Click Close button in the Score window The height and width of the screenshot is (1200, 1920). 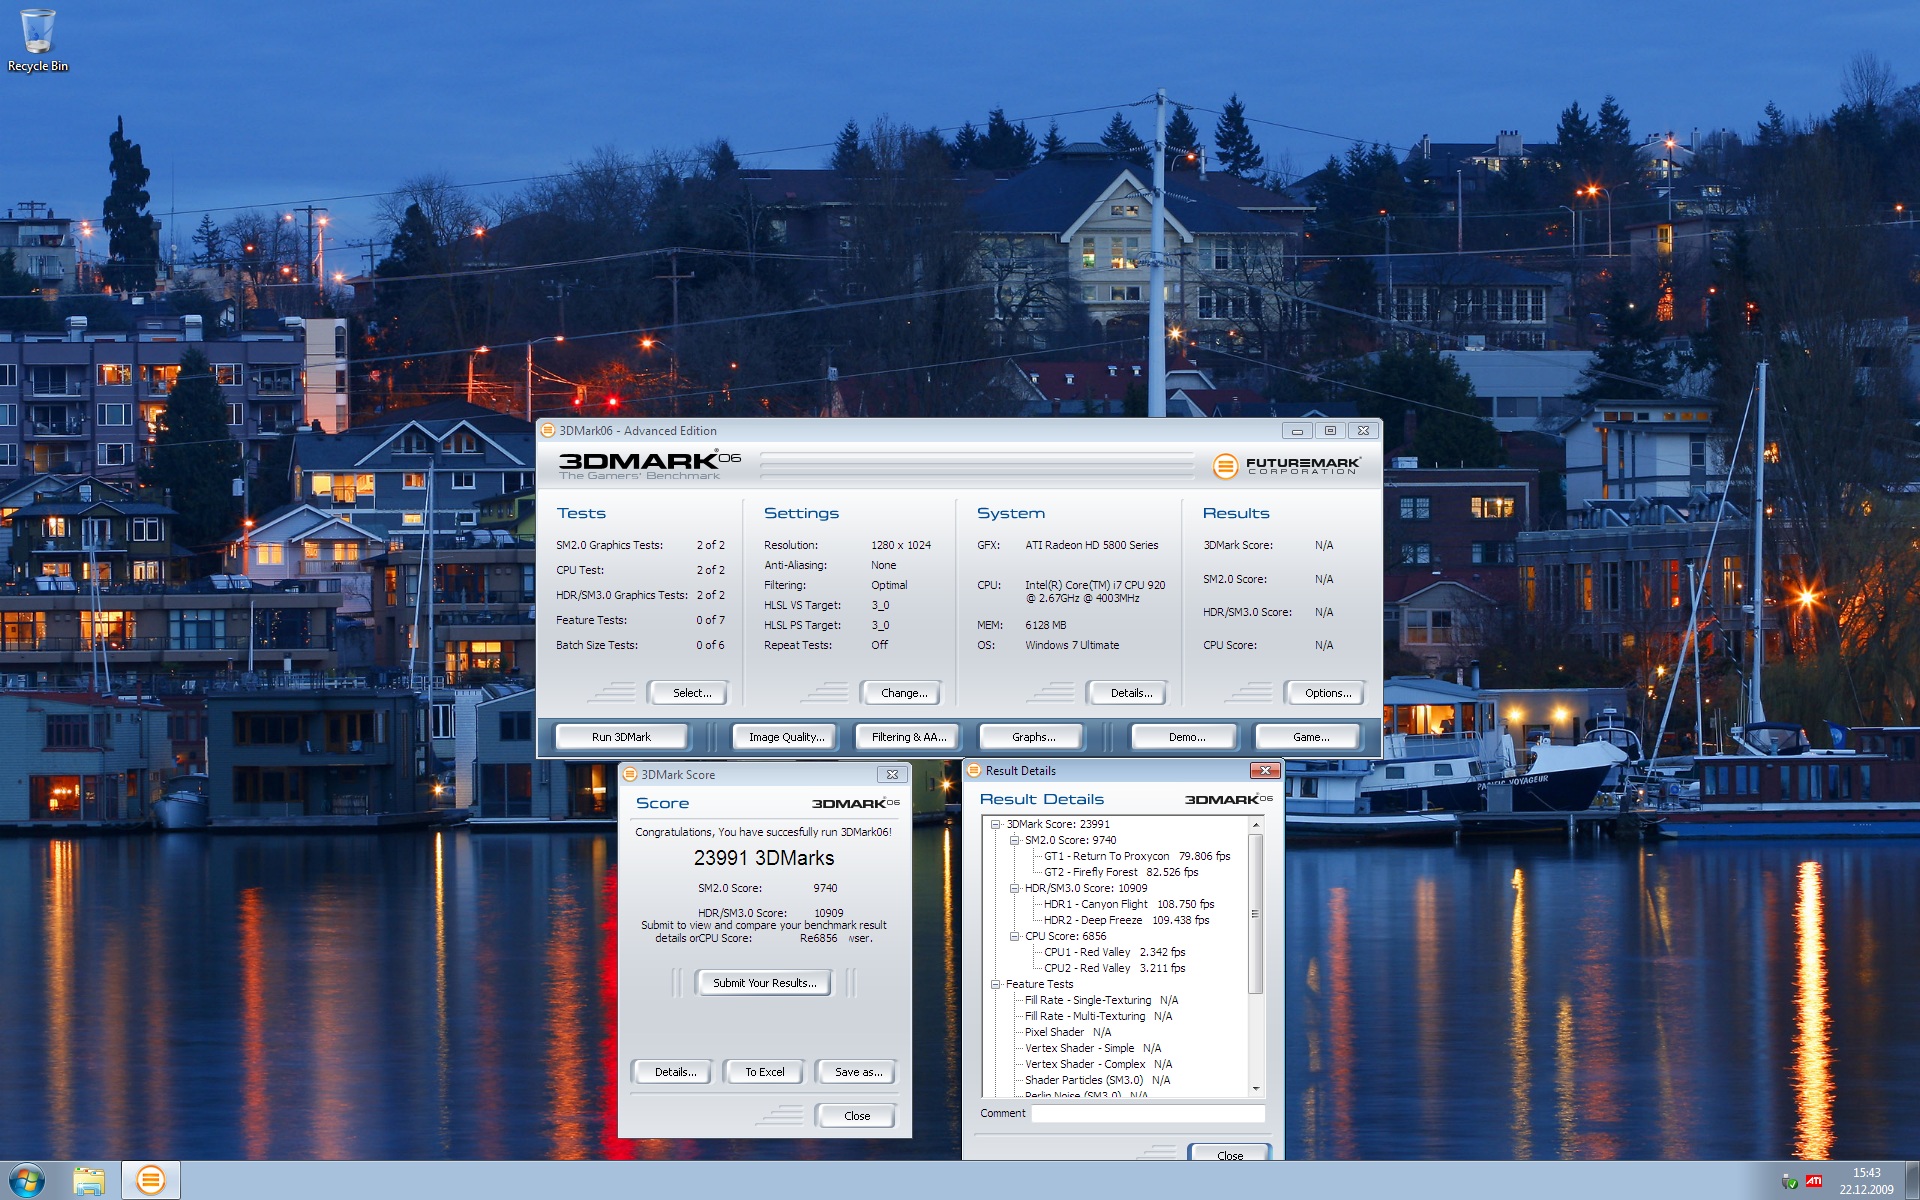click(857, 1116)
